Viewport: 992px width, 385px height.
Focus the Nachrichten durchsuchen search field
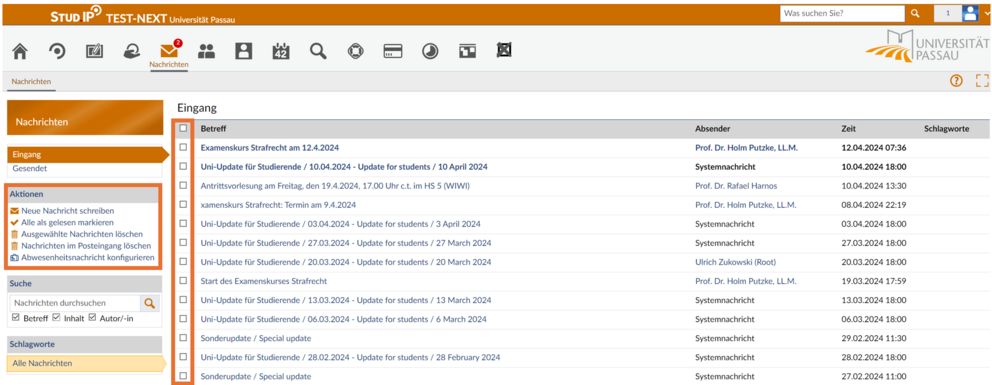(x=74, y=303)
